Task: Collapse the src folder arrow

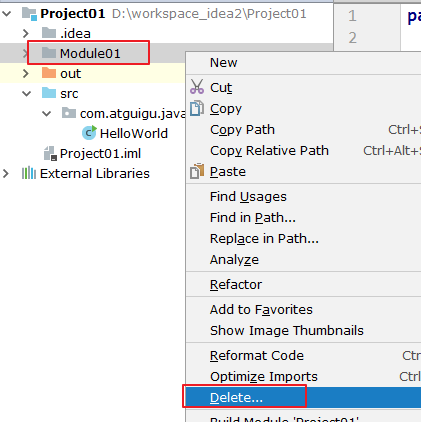Action: point(27,94)
